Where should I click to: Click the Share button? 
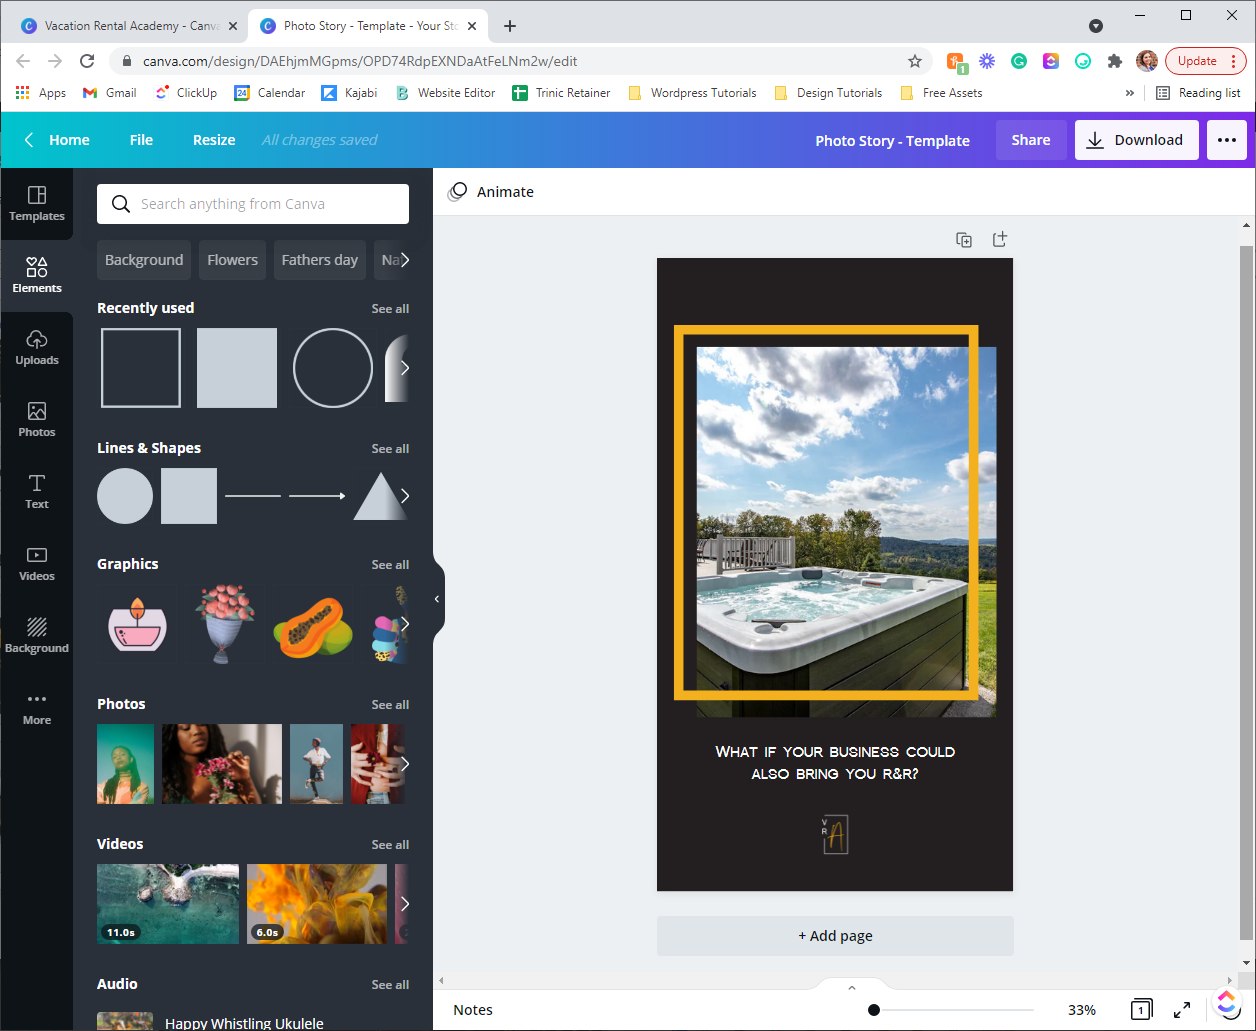click(1030, 140)
